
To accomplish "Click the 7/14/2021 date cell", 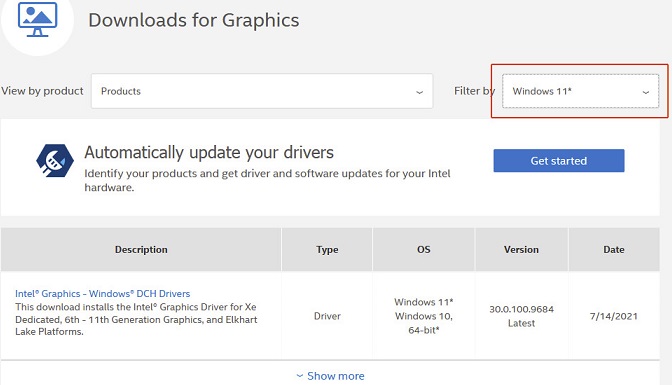I will (614, 316).
